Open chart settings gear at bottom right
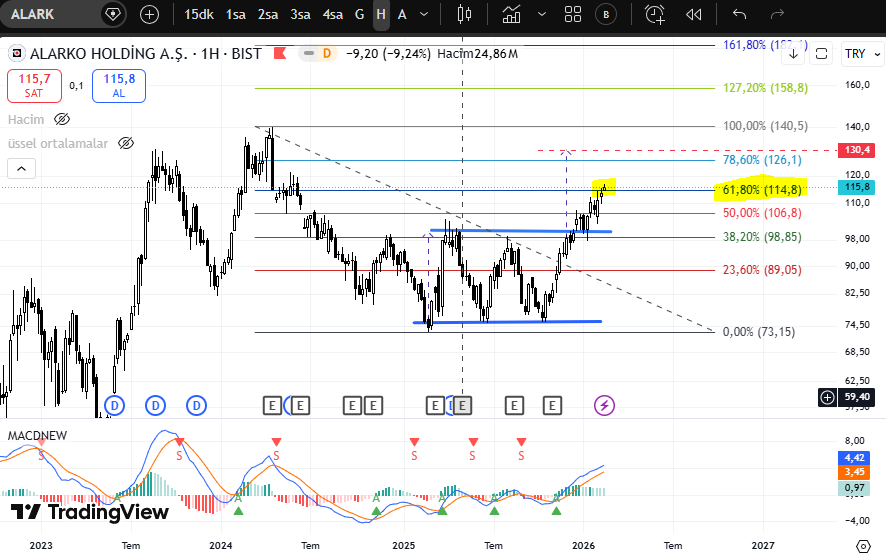 (863, 546)
